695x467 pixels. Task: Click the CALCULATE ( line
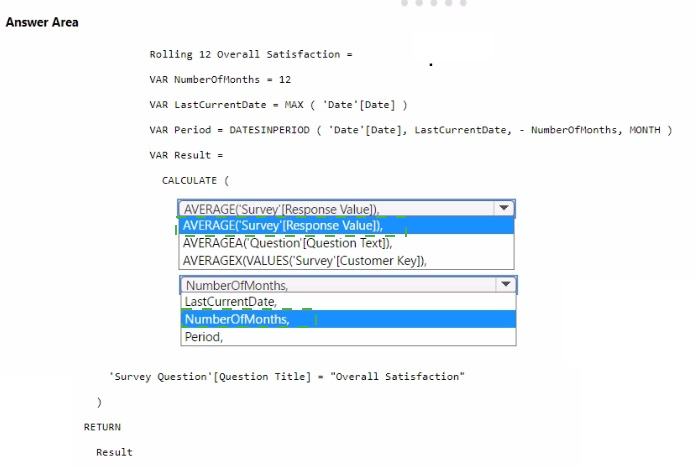(x=196, y=180)
